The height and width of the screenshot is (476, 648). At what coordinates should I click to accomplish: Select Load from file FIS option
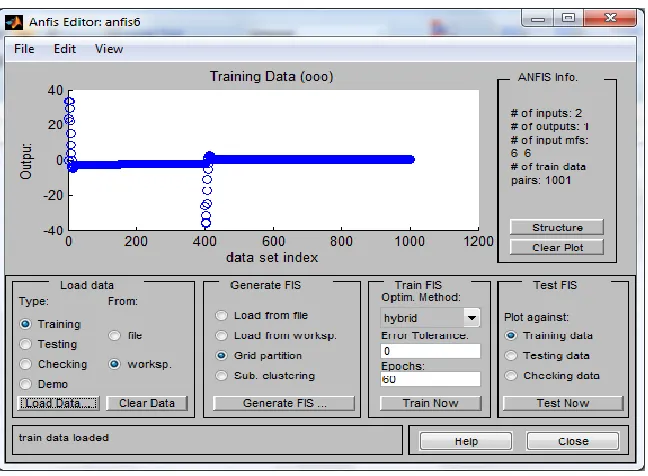(222, 315)
